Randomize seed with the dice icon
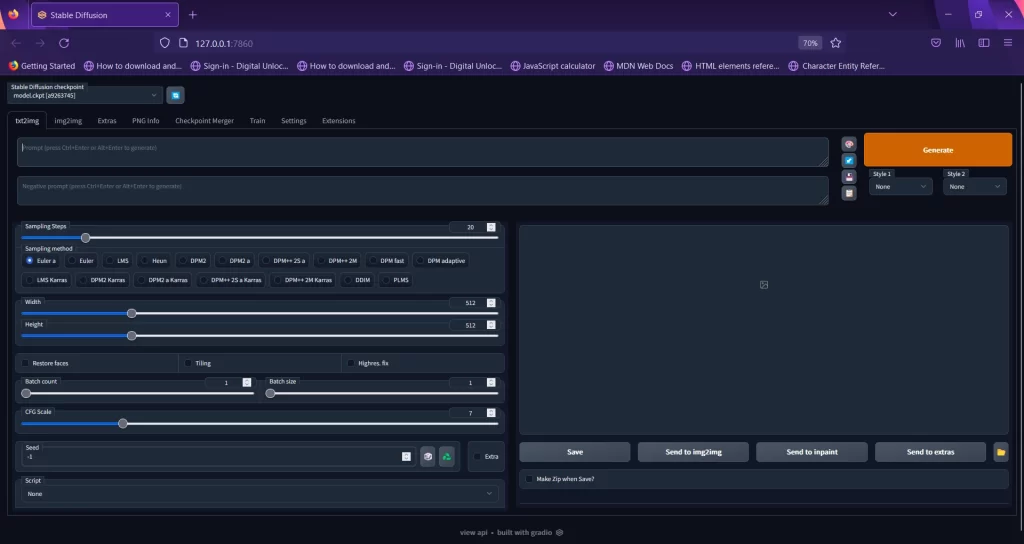Viewport: 1024px width, 544px height. tap(427, 456)
